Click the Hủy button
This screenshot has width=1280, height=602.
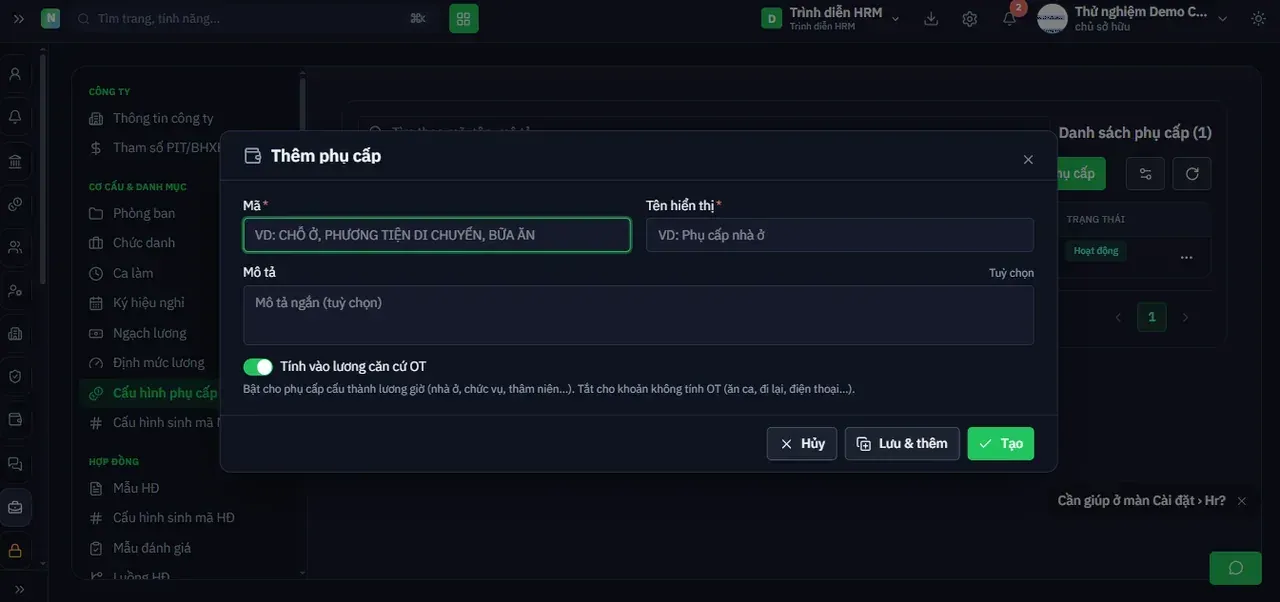802,443
